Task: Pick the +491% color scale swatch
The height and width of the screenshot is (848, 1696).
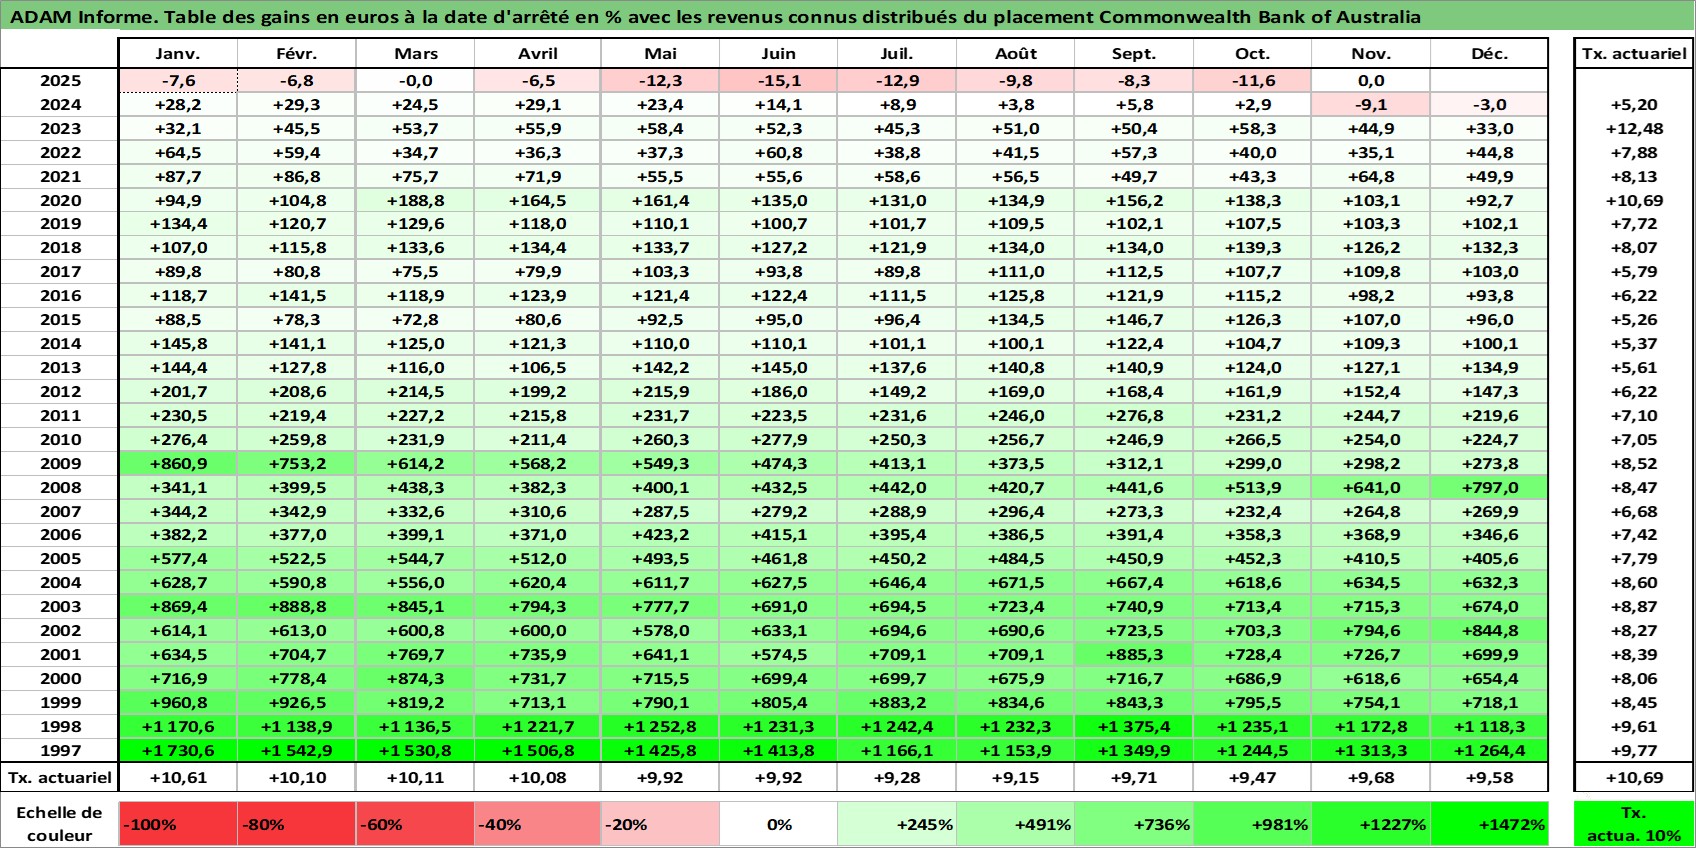Action: [x=1016, y=824]
